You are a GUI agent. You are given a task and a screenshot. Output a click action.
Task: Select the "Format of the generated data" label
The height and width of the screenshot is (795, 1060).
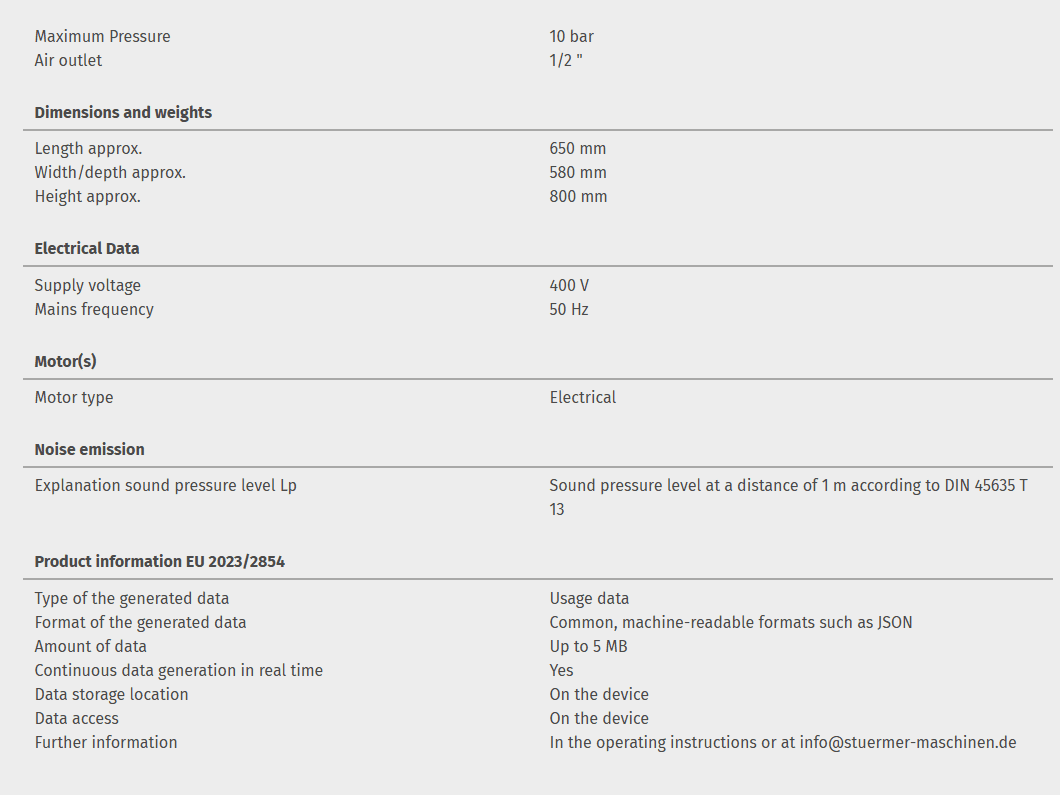140,622
